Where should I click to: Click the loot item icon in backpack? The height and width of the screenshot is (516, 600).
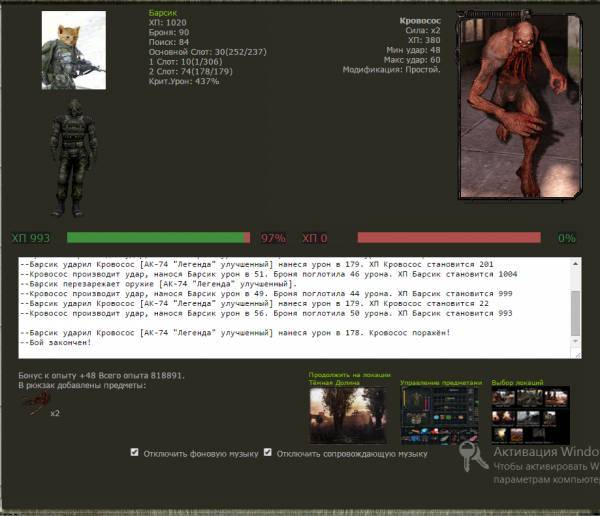tap(33, 402)
